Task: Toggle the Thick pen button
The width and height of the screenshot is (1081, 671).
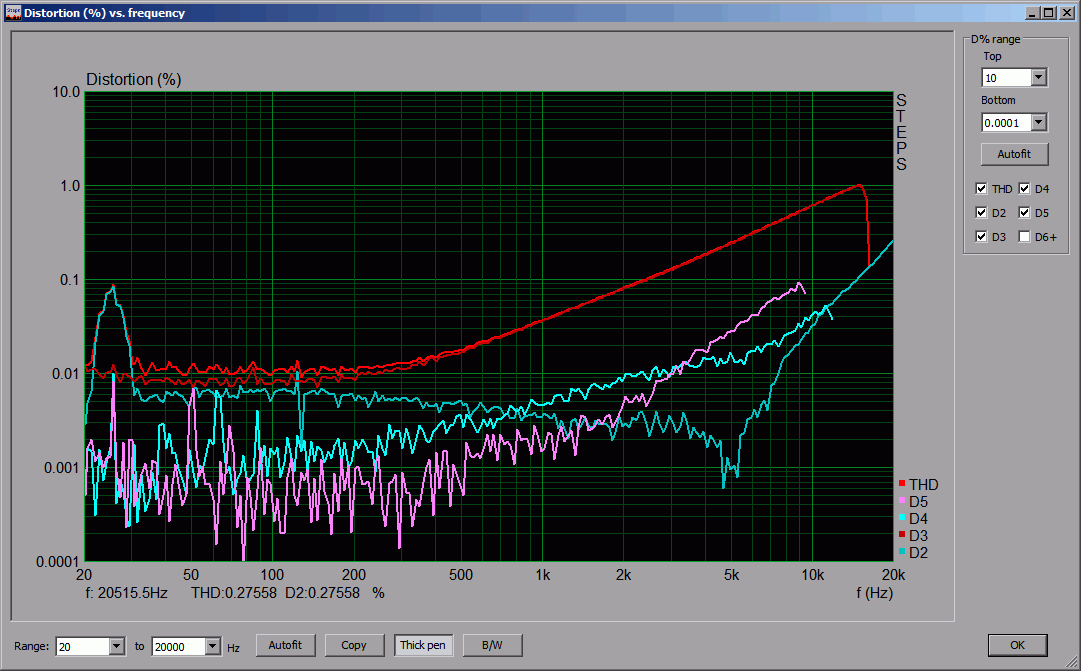Action: tap(423, 645)
